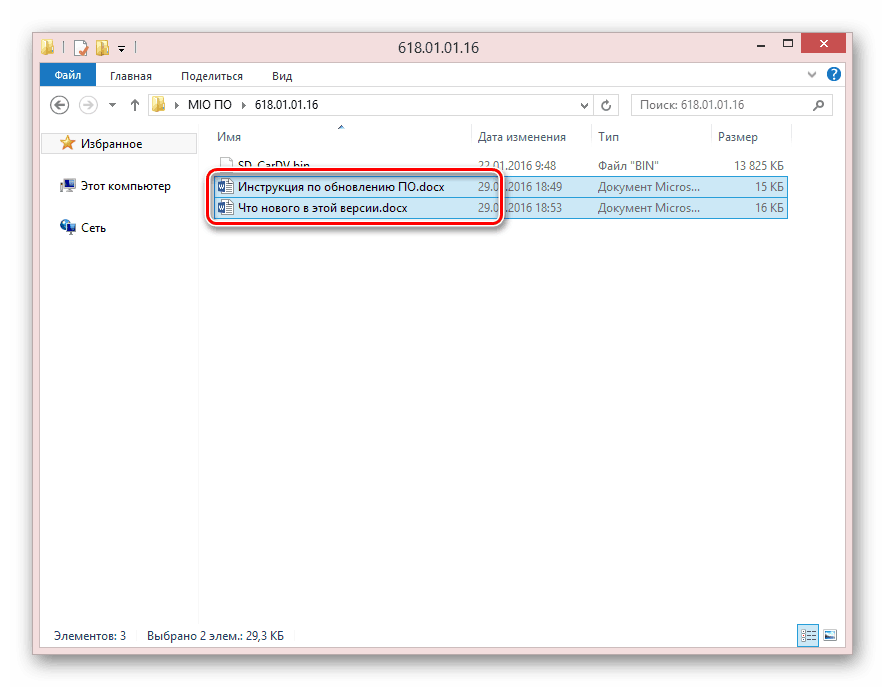Open the recent locations dropdown beside Forward arrow
Viewport: 885px width, 687px height.
coord(111,105)
